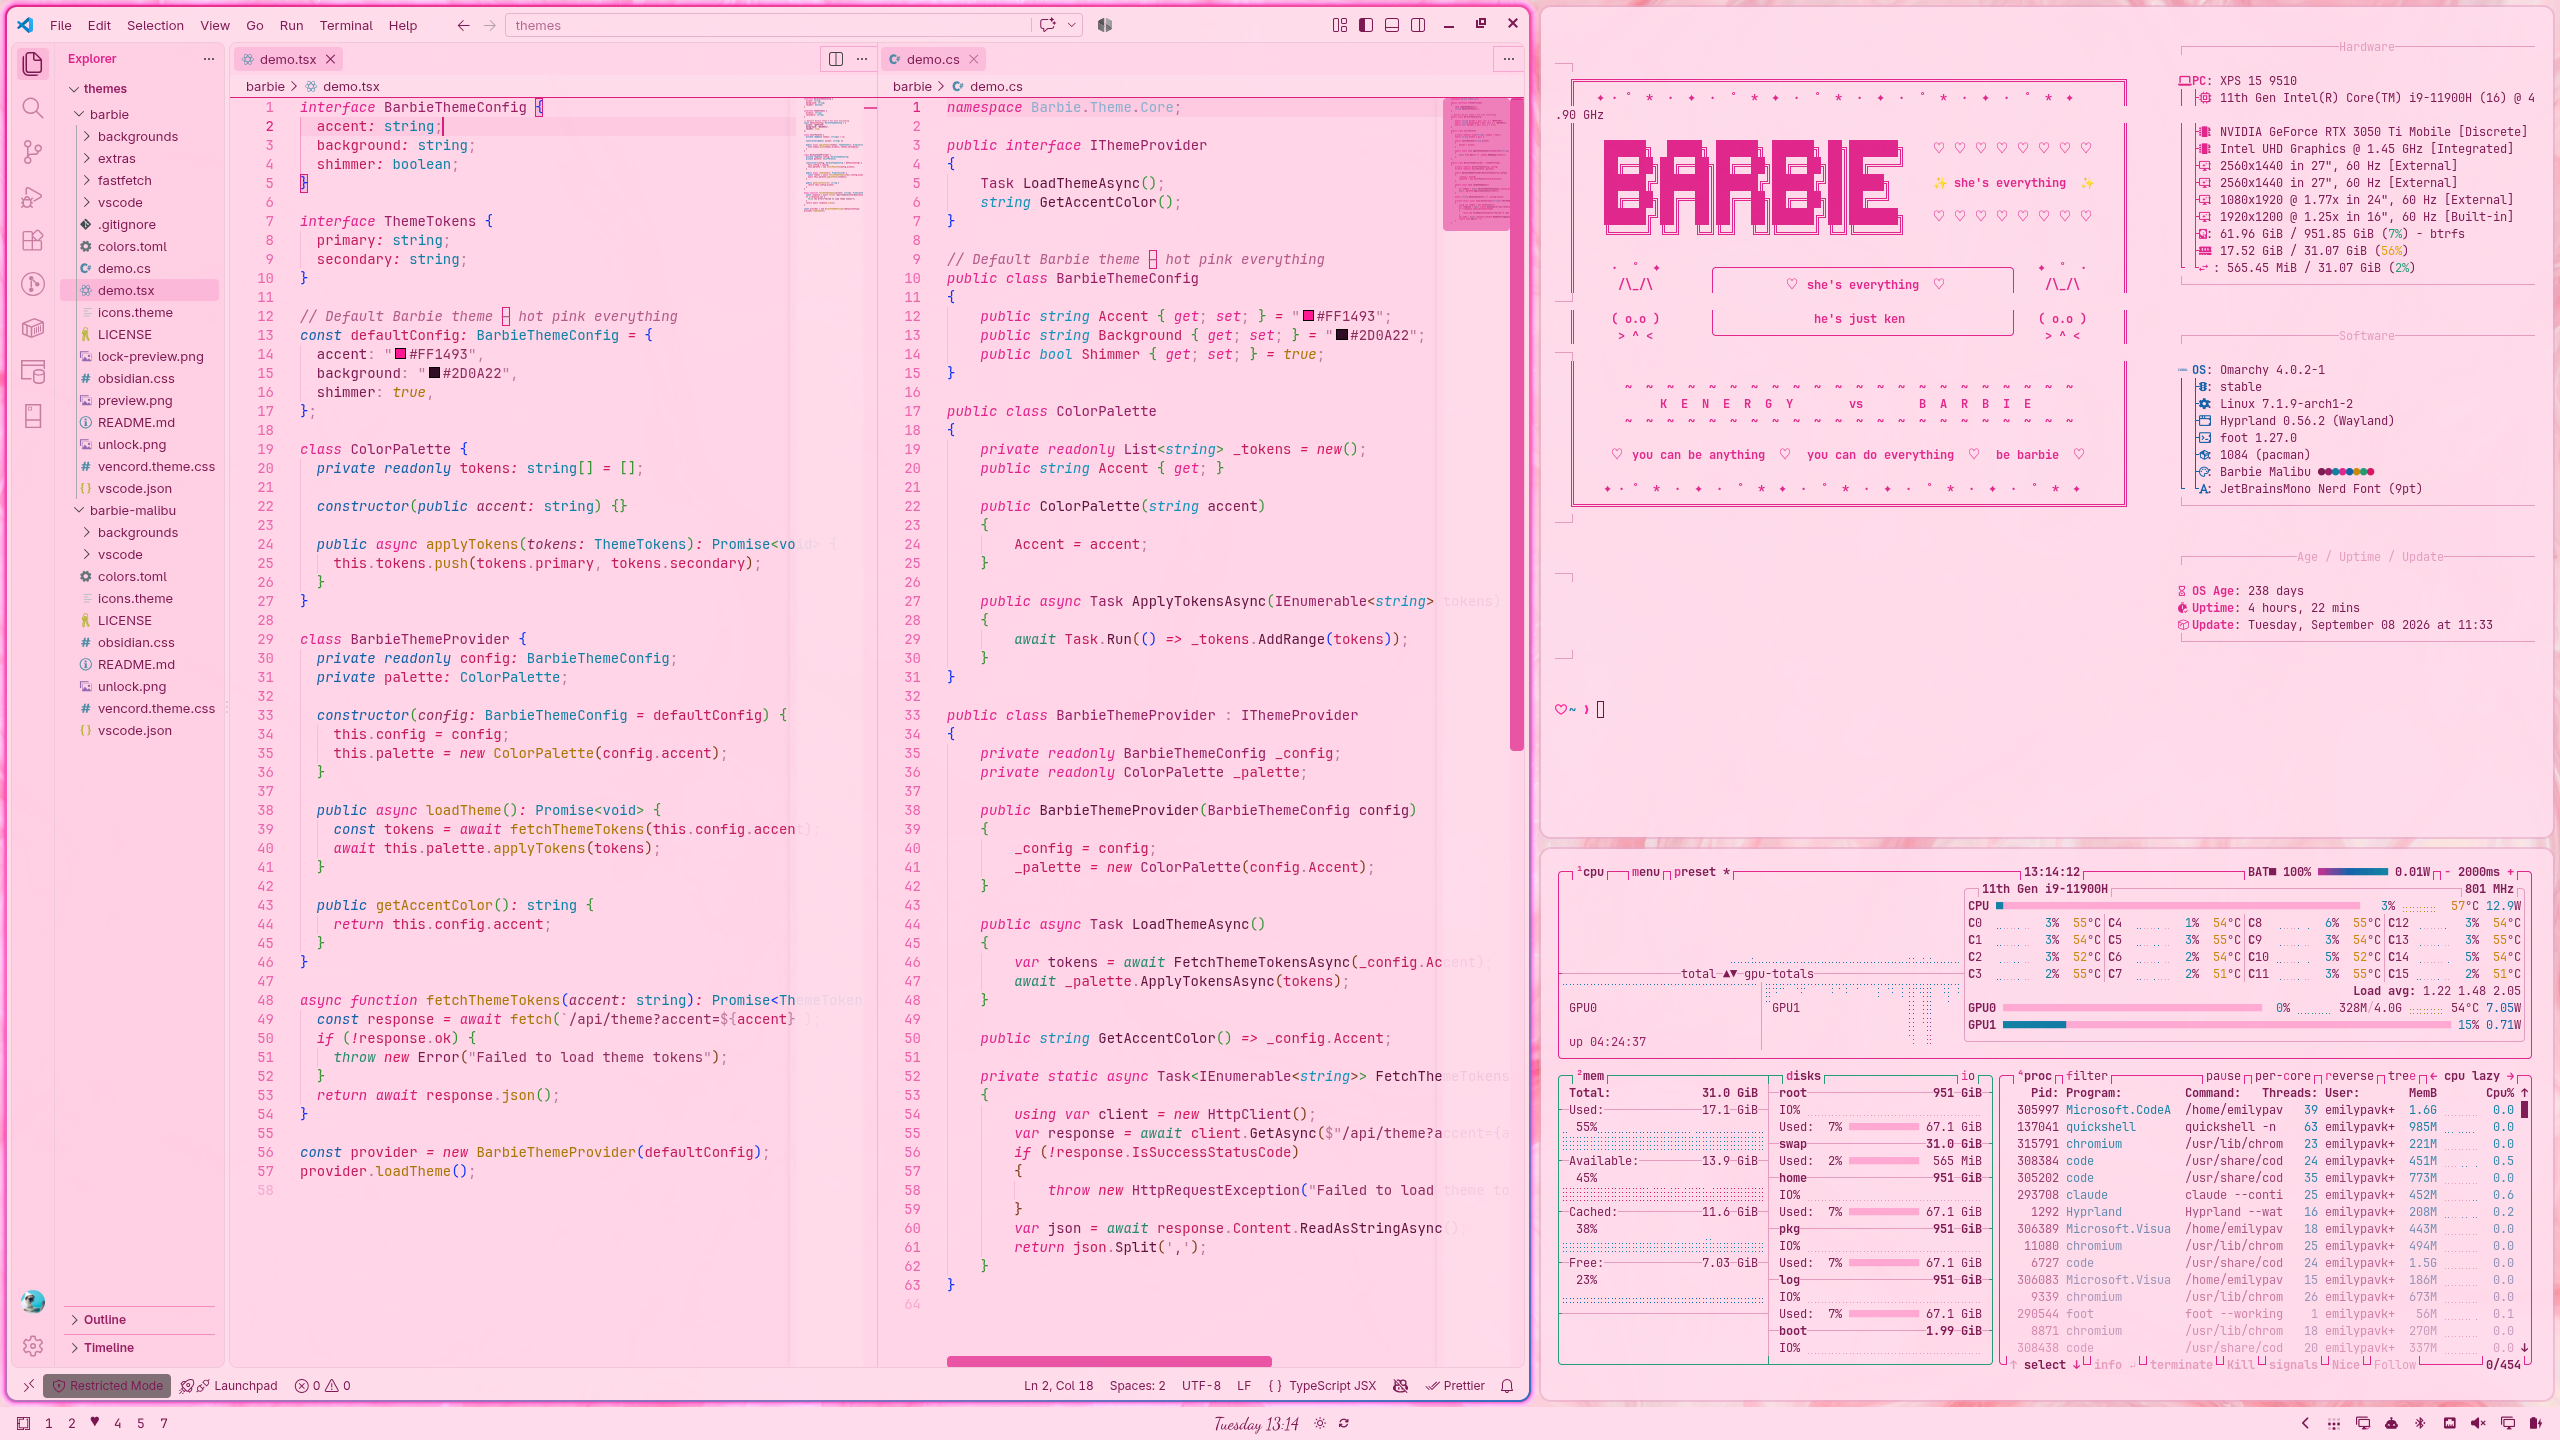Click the split editor right icon
This screenshot has width=2560, height=1440.
836,59
